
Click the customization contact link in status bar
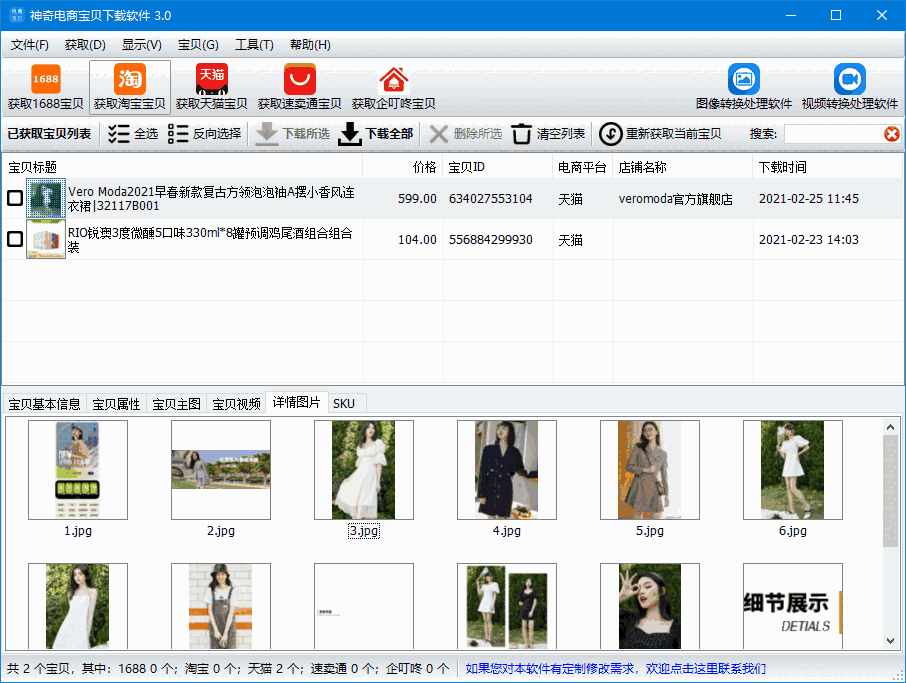coord(616,668)
